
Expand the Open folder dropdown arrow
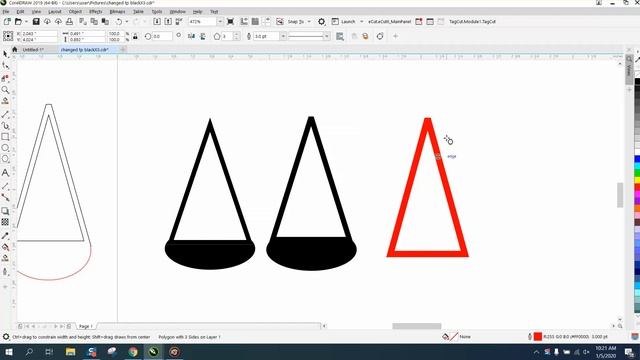tap(26, 22)
